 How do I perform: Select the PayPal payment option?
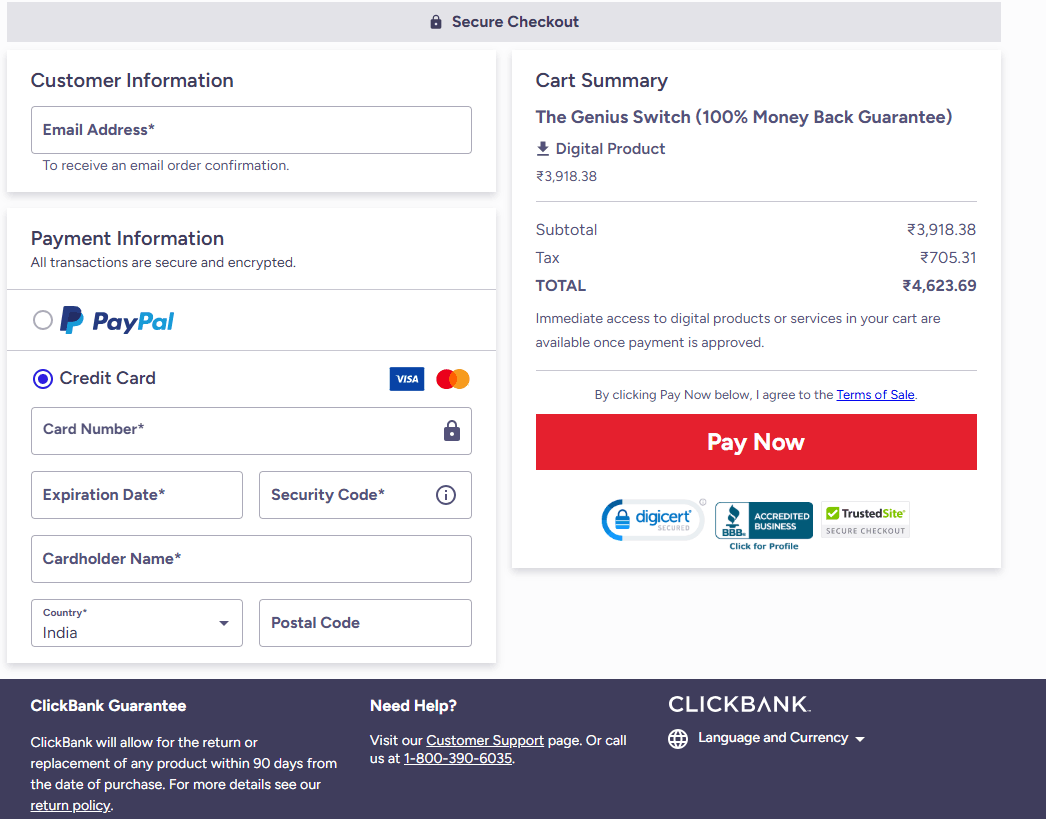[x=42, y=320]
